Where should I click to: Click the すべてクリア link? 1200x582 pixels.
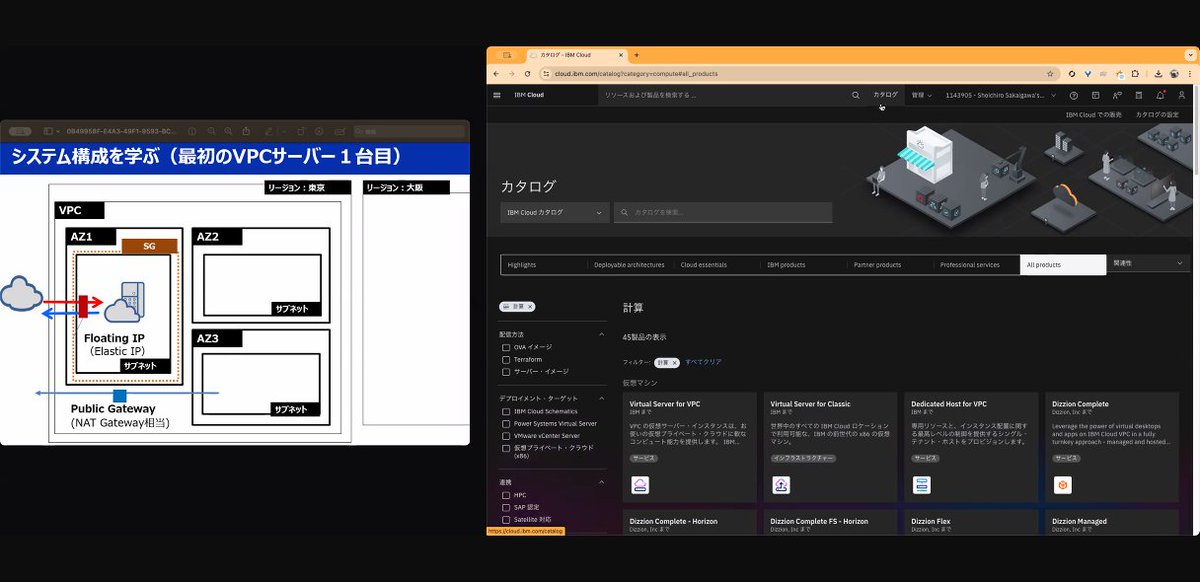coord(703,362)
